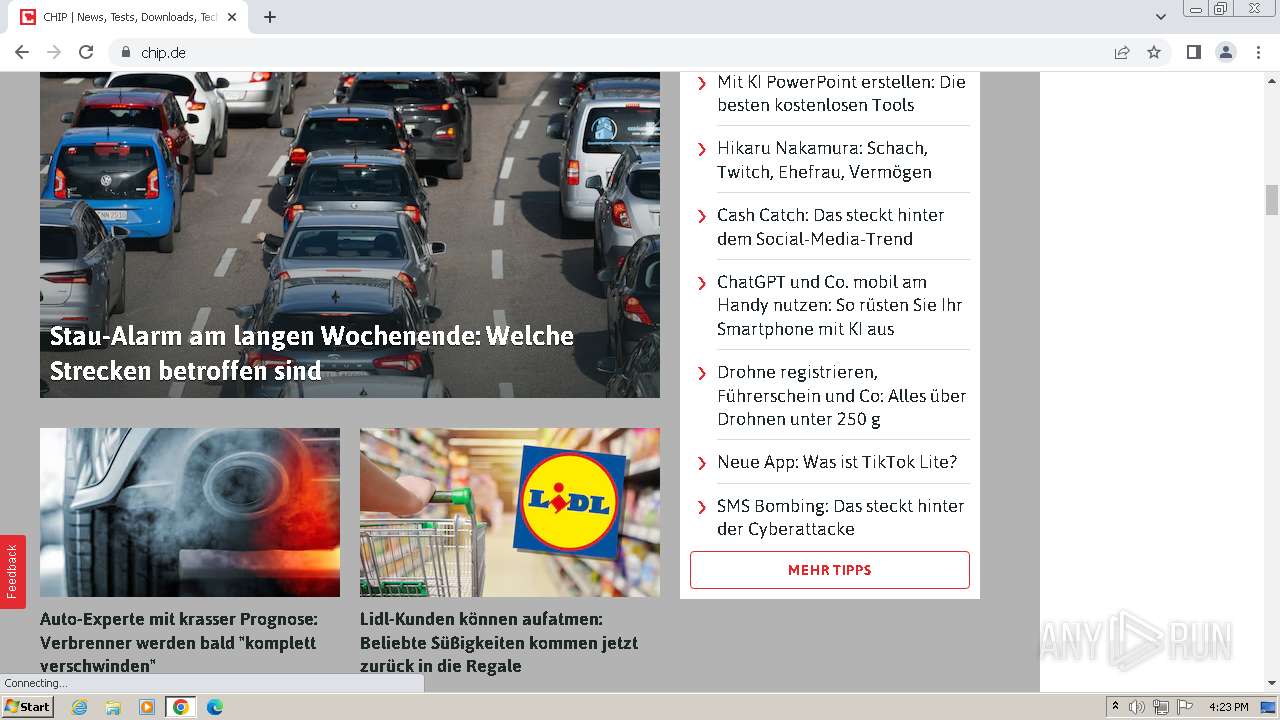This screenshot has width=1280, height=720.
Task: Open a new tab with plus button
Action: pos(270,17)
